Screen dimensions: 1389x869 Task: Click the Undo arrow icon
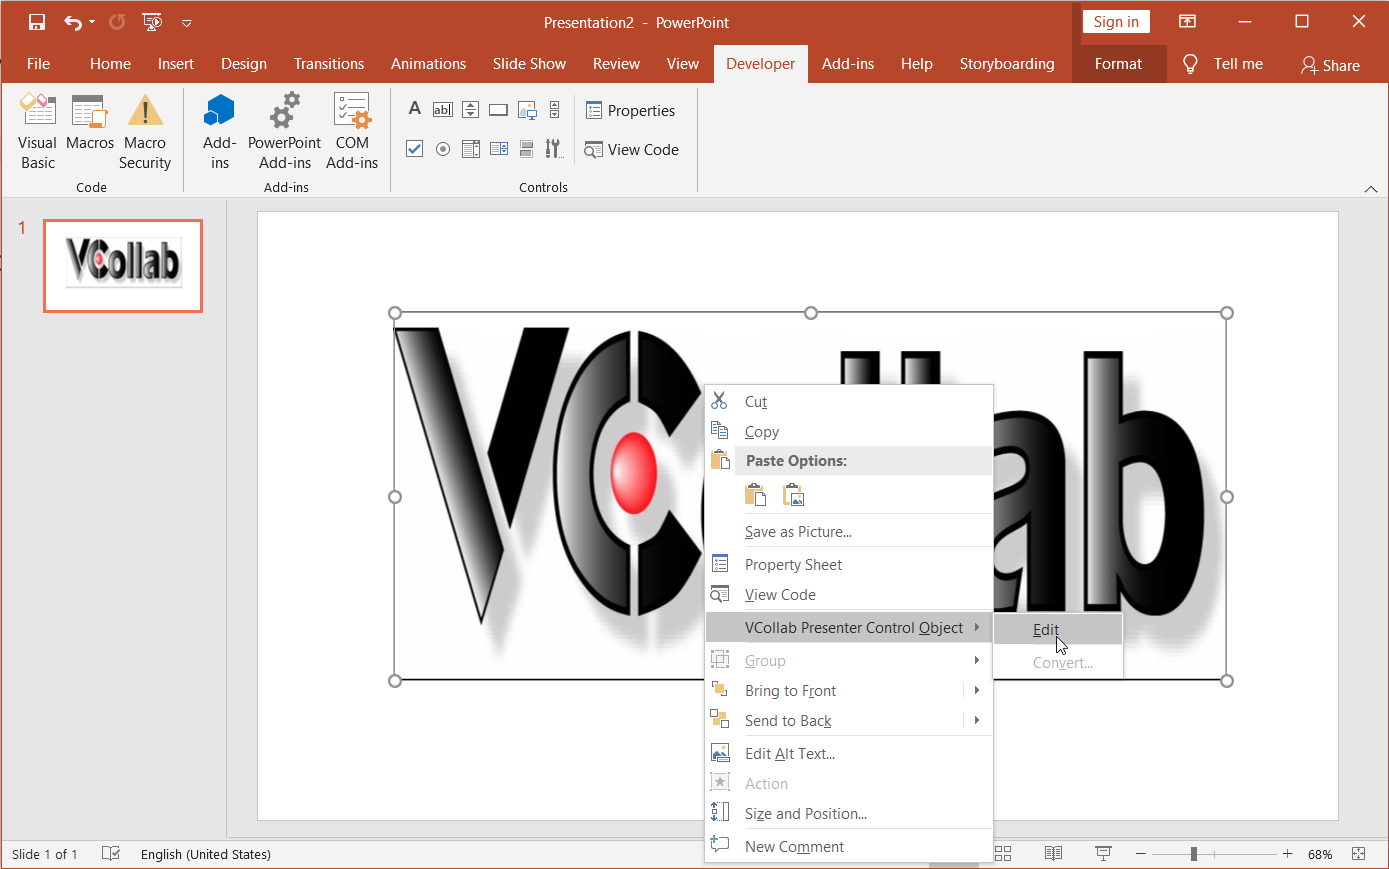point(72,22)
